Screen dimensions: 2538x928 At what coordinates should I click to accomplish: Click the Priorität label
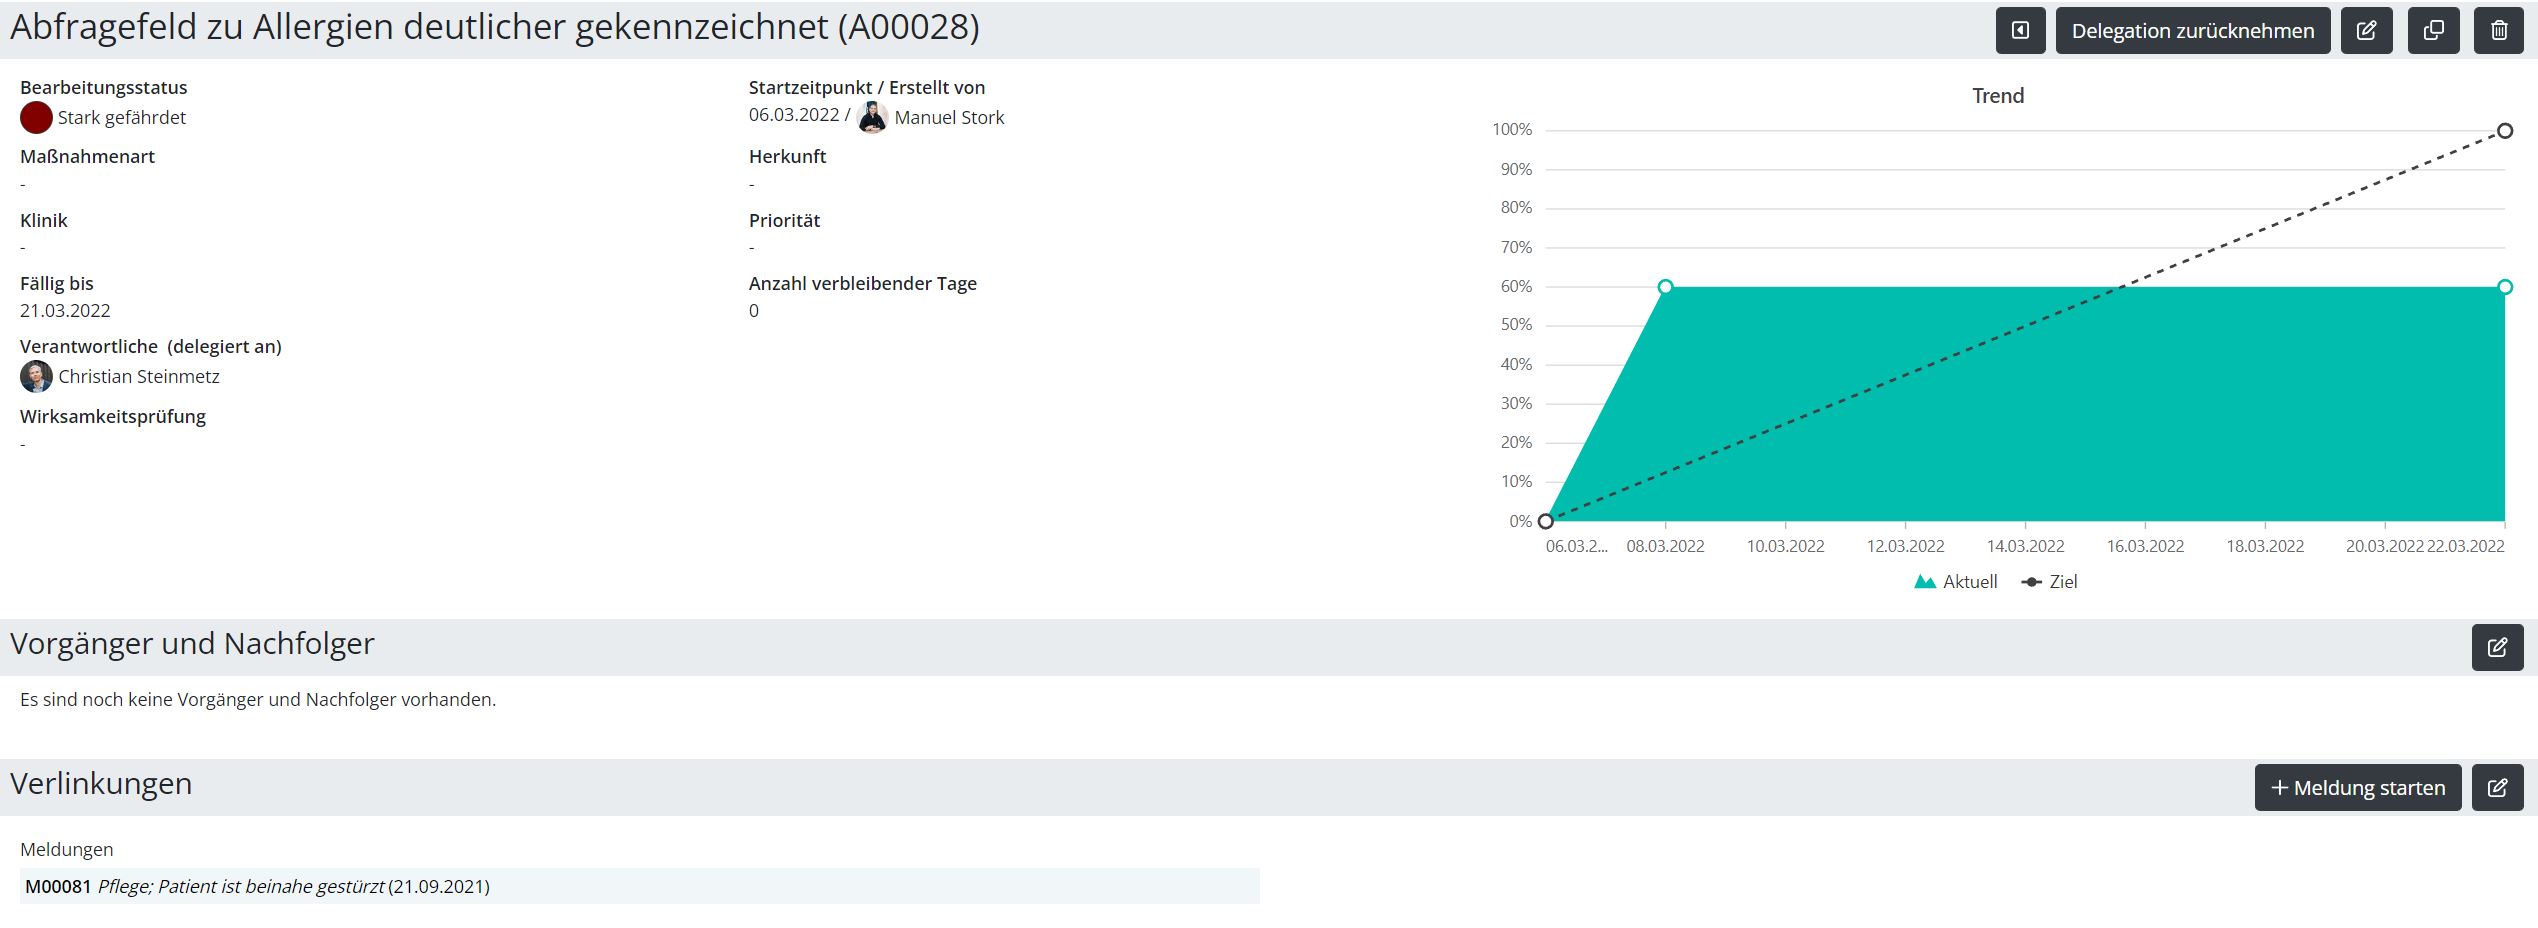(x=784, y=221)
